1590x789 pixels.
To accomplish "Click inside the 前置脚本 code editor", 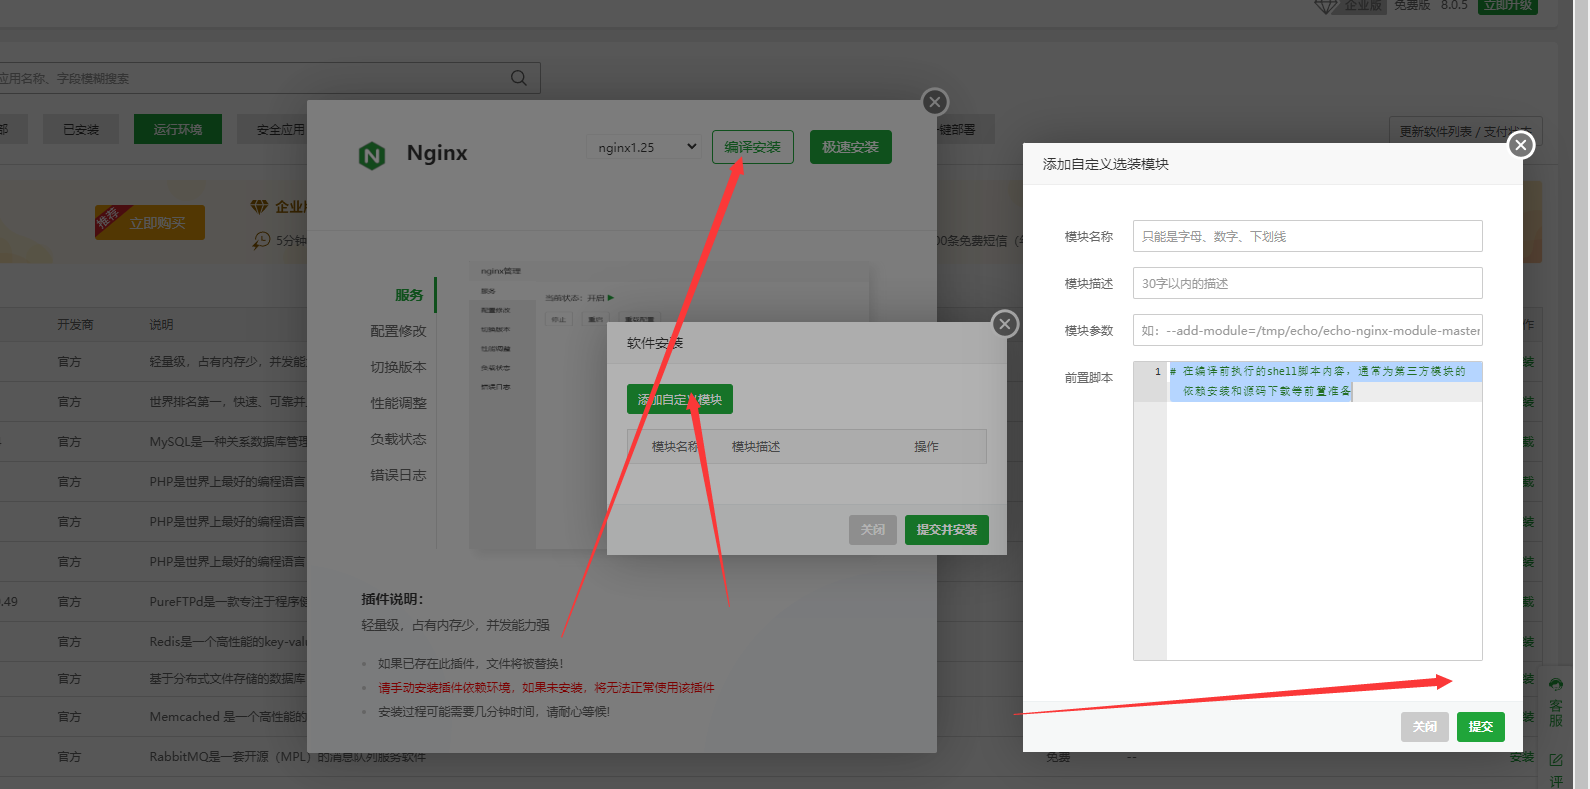I will pos(1308,510).
